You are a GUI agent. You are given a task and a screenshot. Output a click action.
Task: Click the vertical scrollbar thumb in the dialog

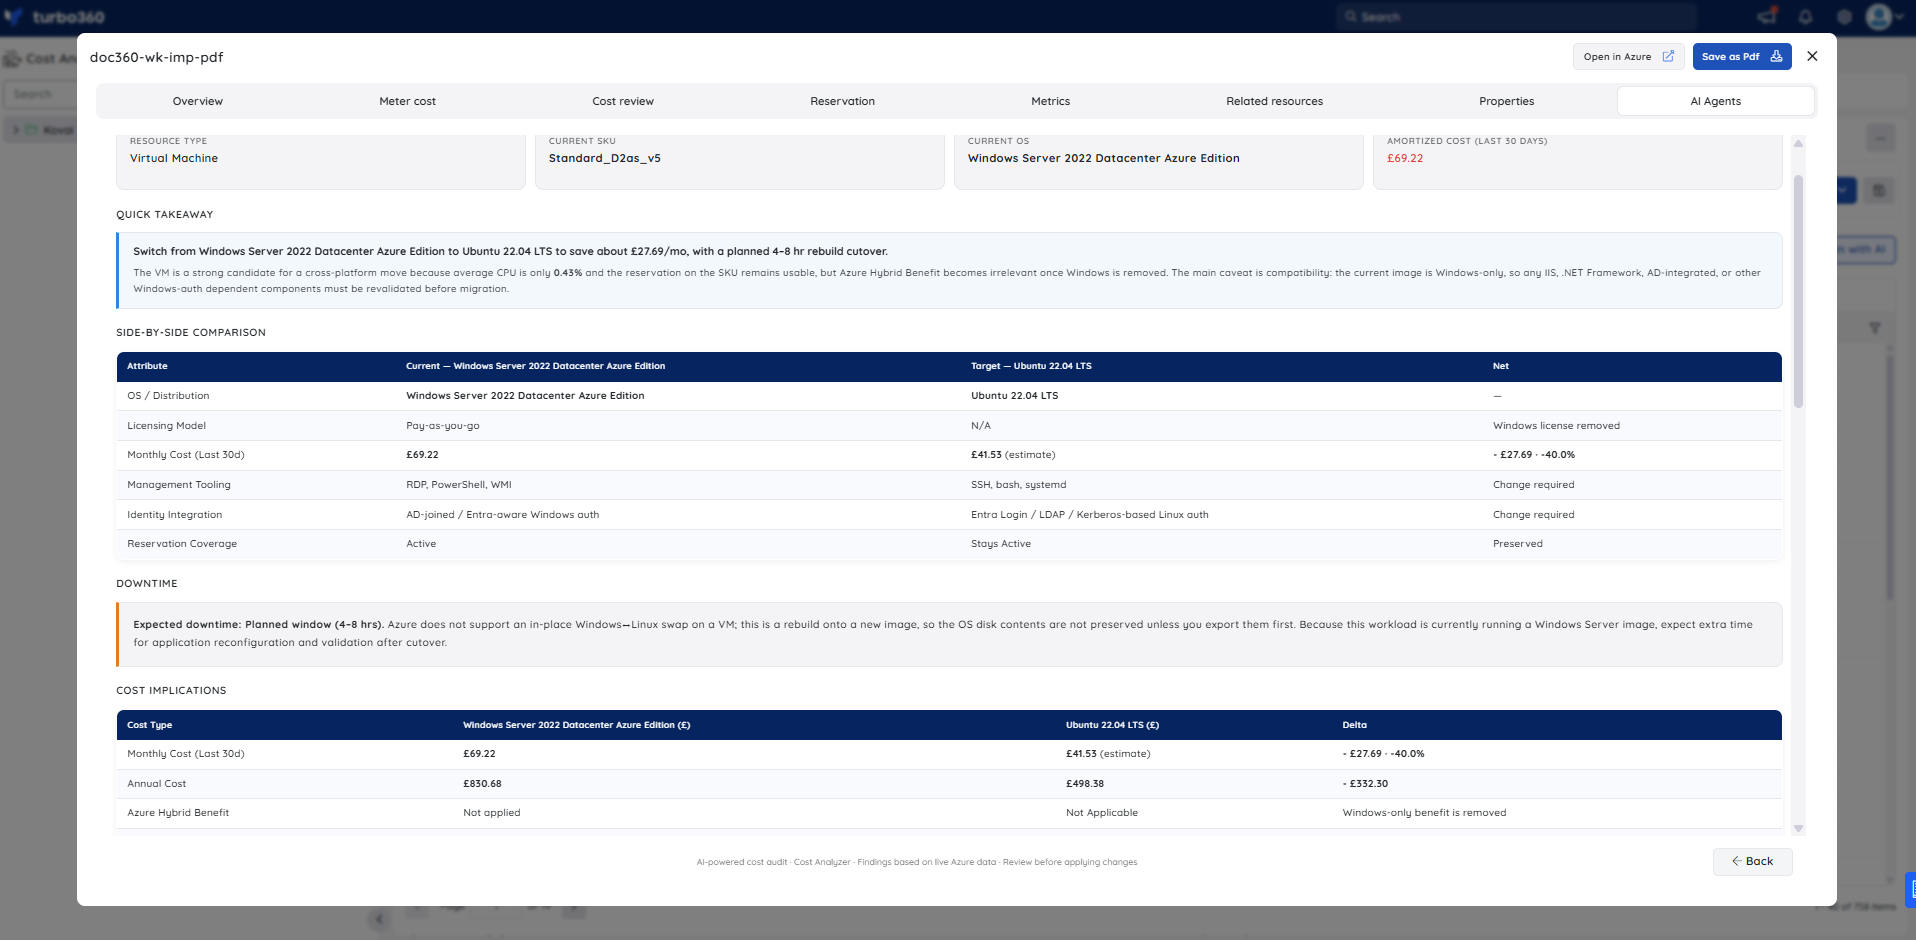[x=1798, y=290]
